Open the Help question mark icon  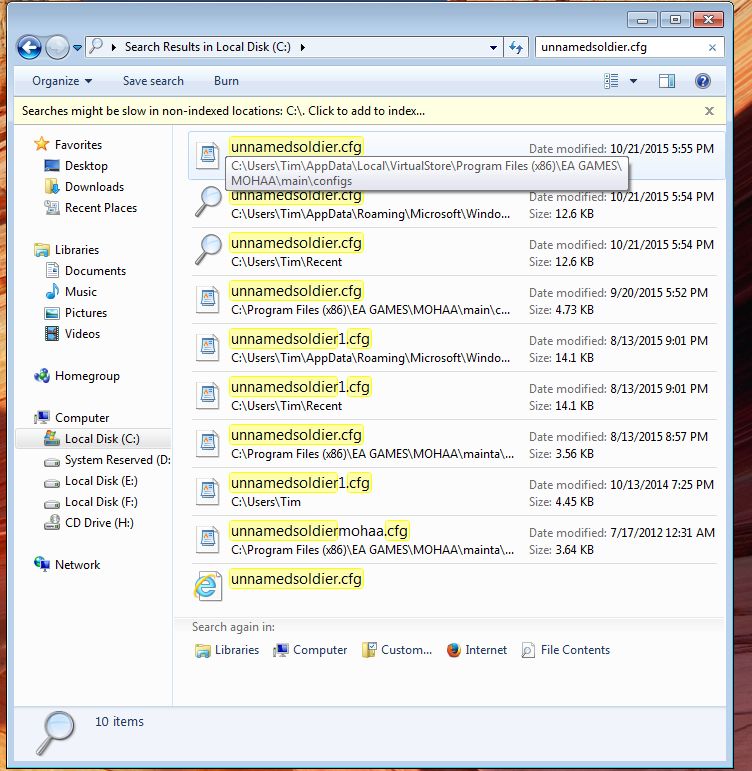click(702, 81)
